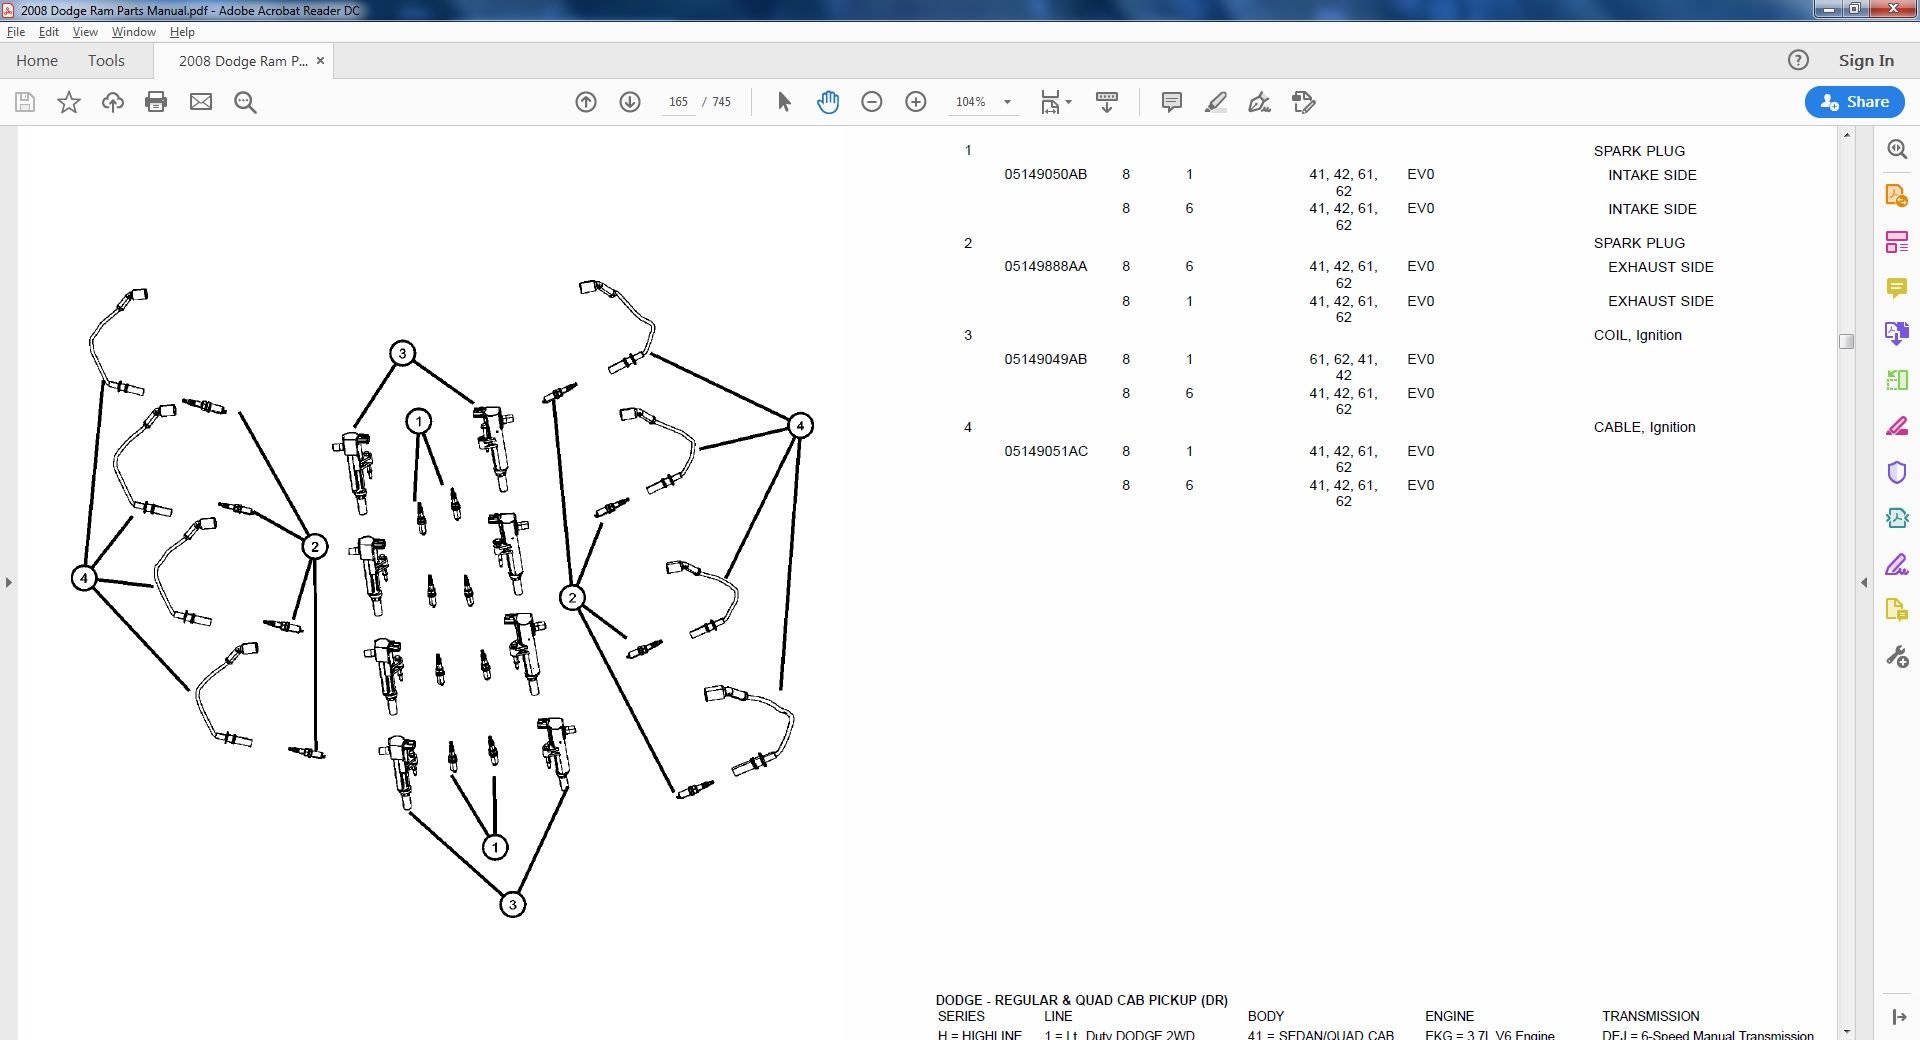
Task: Open the Edit menu
Action: tap(48, 32)
